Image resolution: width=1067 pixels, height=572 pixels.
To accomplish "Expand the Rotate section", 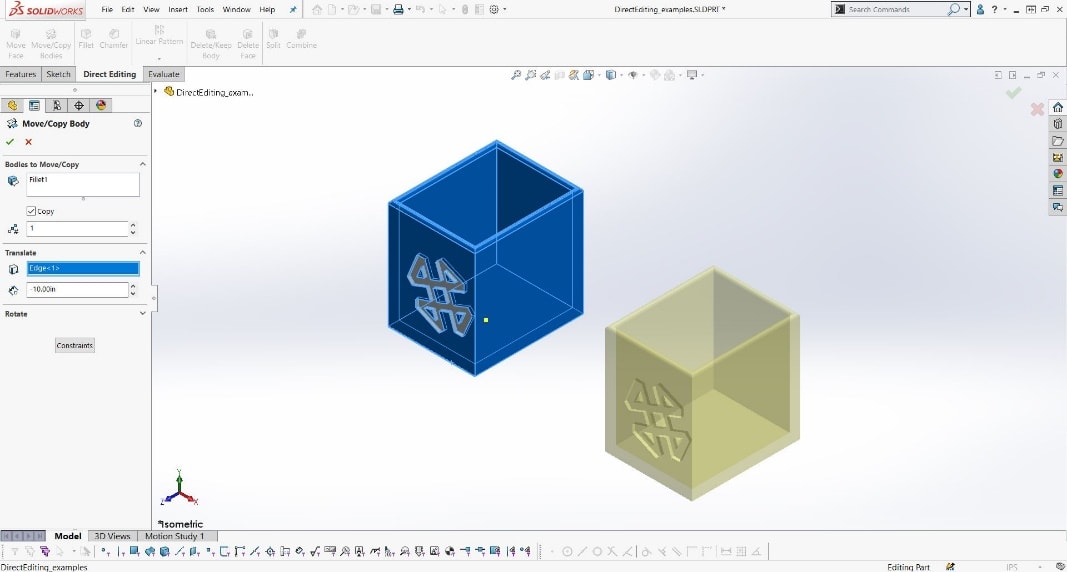I will (142, 314).
